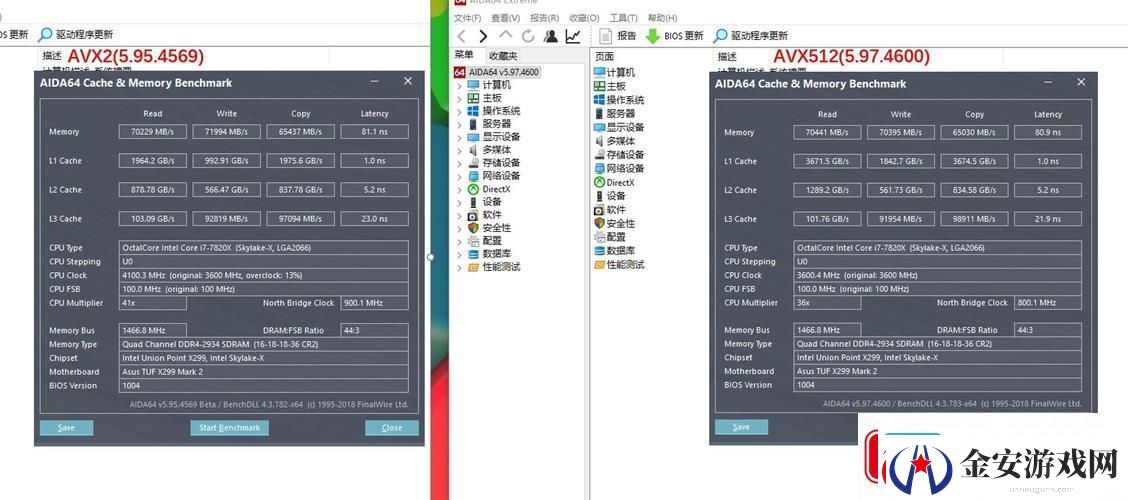1128x500 pixels.
Task: Open the line graph toolbar icon
Action: coord(573,36)
